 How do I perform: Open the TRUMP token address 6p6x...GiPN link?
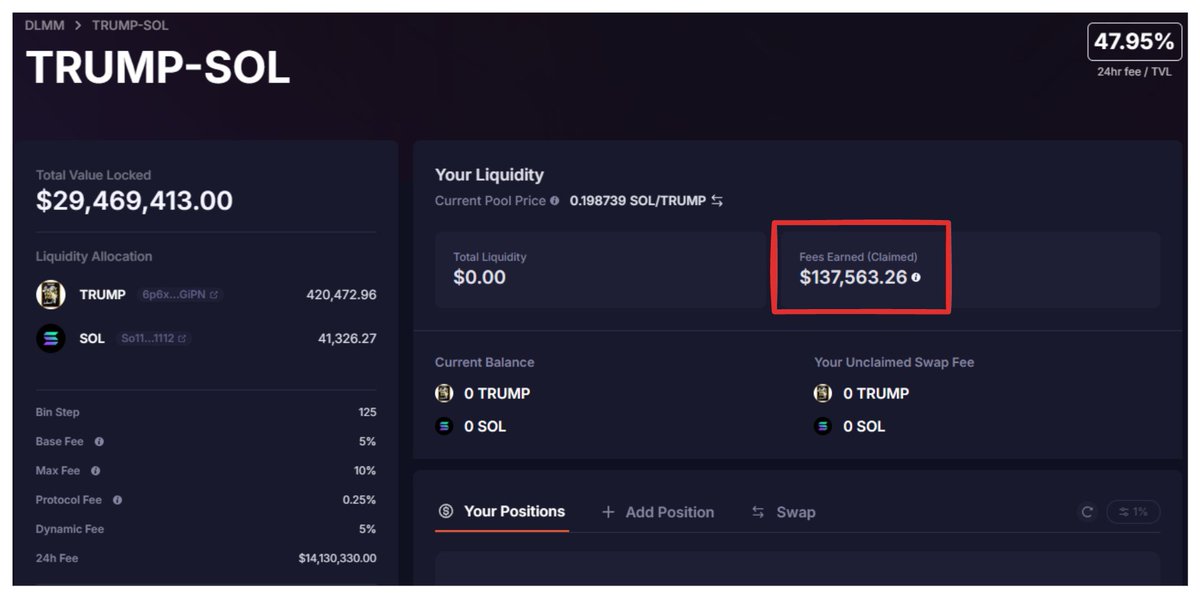(181, 295)
